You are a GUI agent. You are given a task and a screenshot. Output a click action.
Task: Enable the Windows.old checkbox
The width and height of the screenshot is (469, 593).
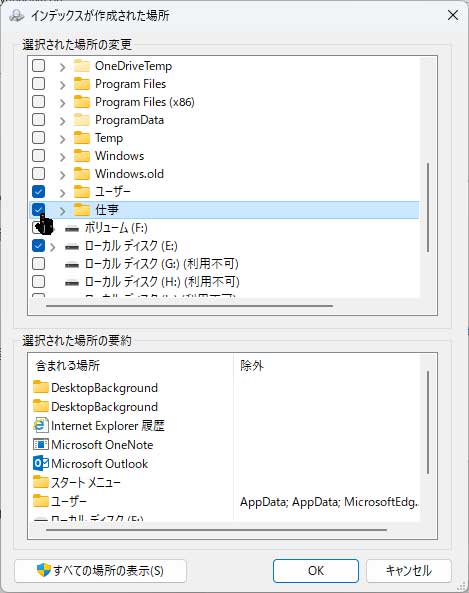coord(39,174)
